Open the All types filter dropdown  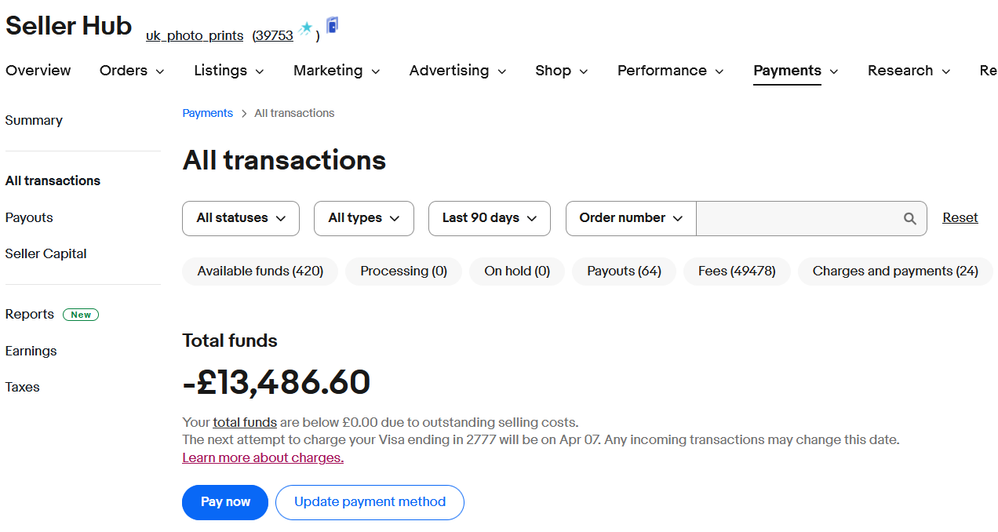pyautogui.click(x=363, y=218)
